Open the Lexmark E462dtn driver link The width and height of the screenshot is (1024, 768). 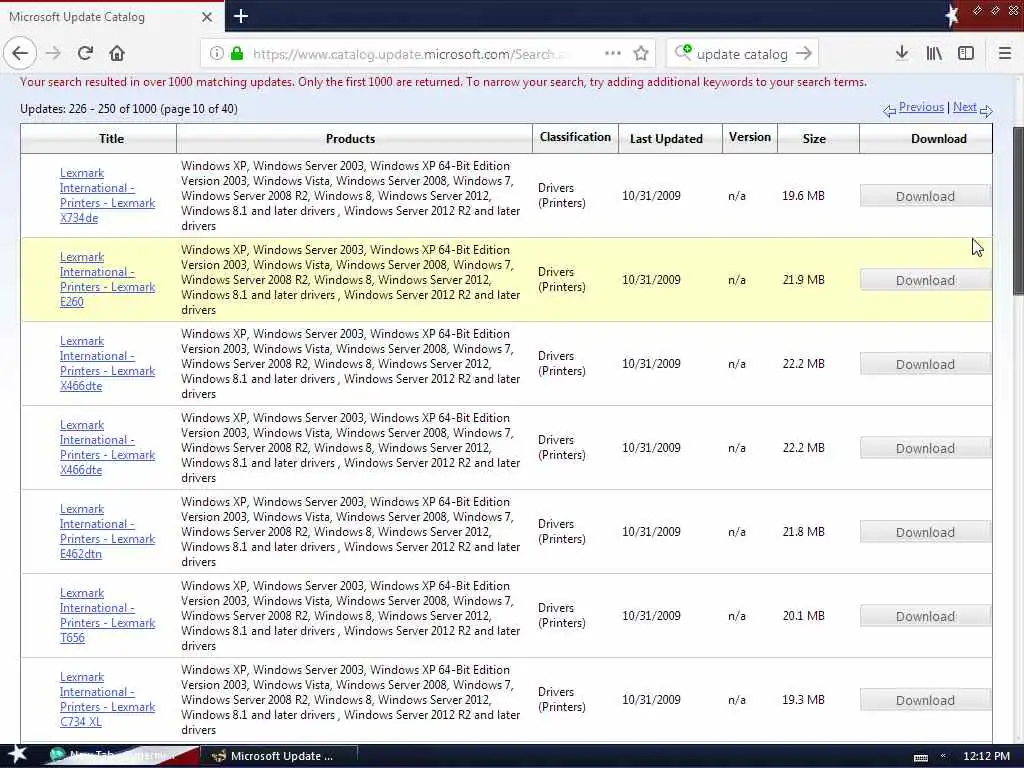click(107, 531)
